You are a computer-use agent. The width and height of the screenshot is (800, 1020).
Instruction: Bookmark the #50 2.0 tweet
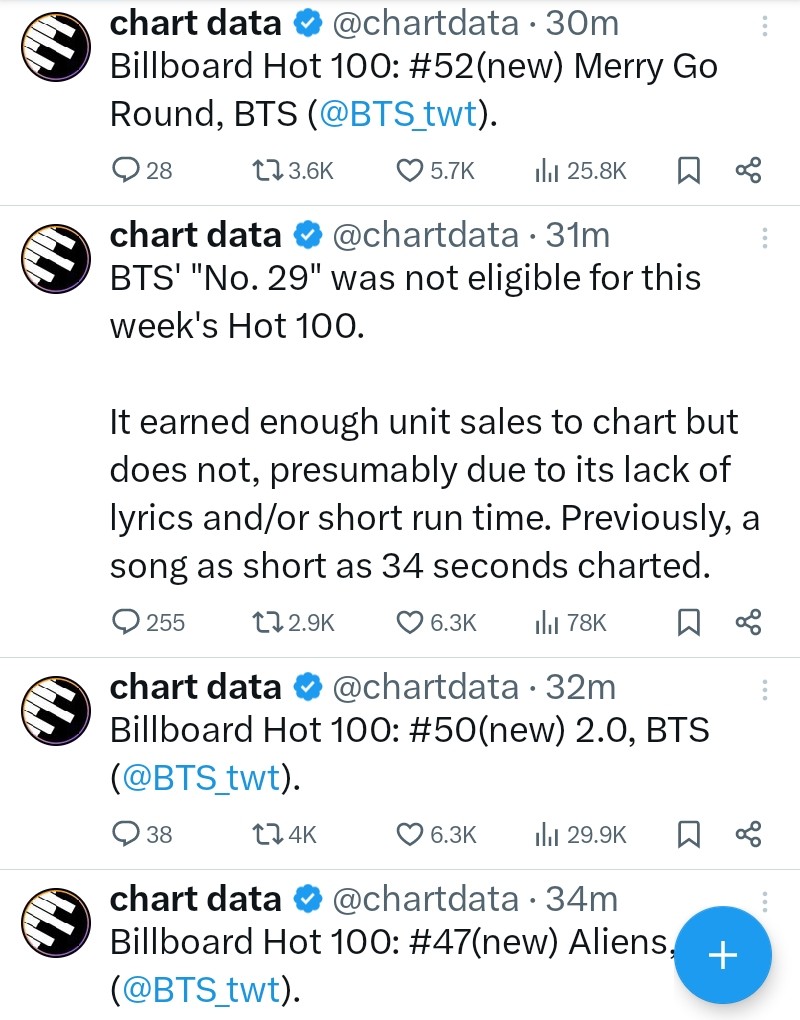point(688,833)
